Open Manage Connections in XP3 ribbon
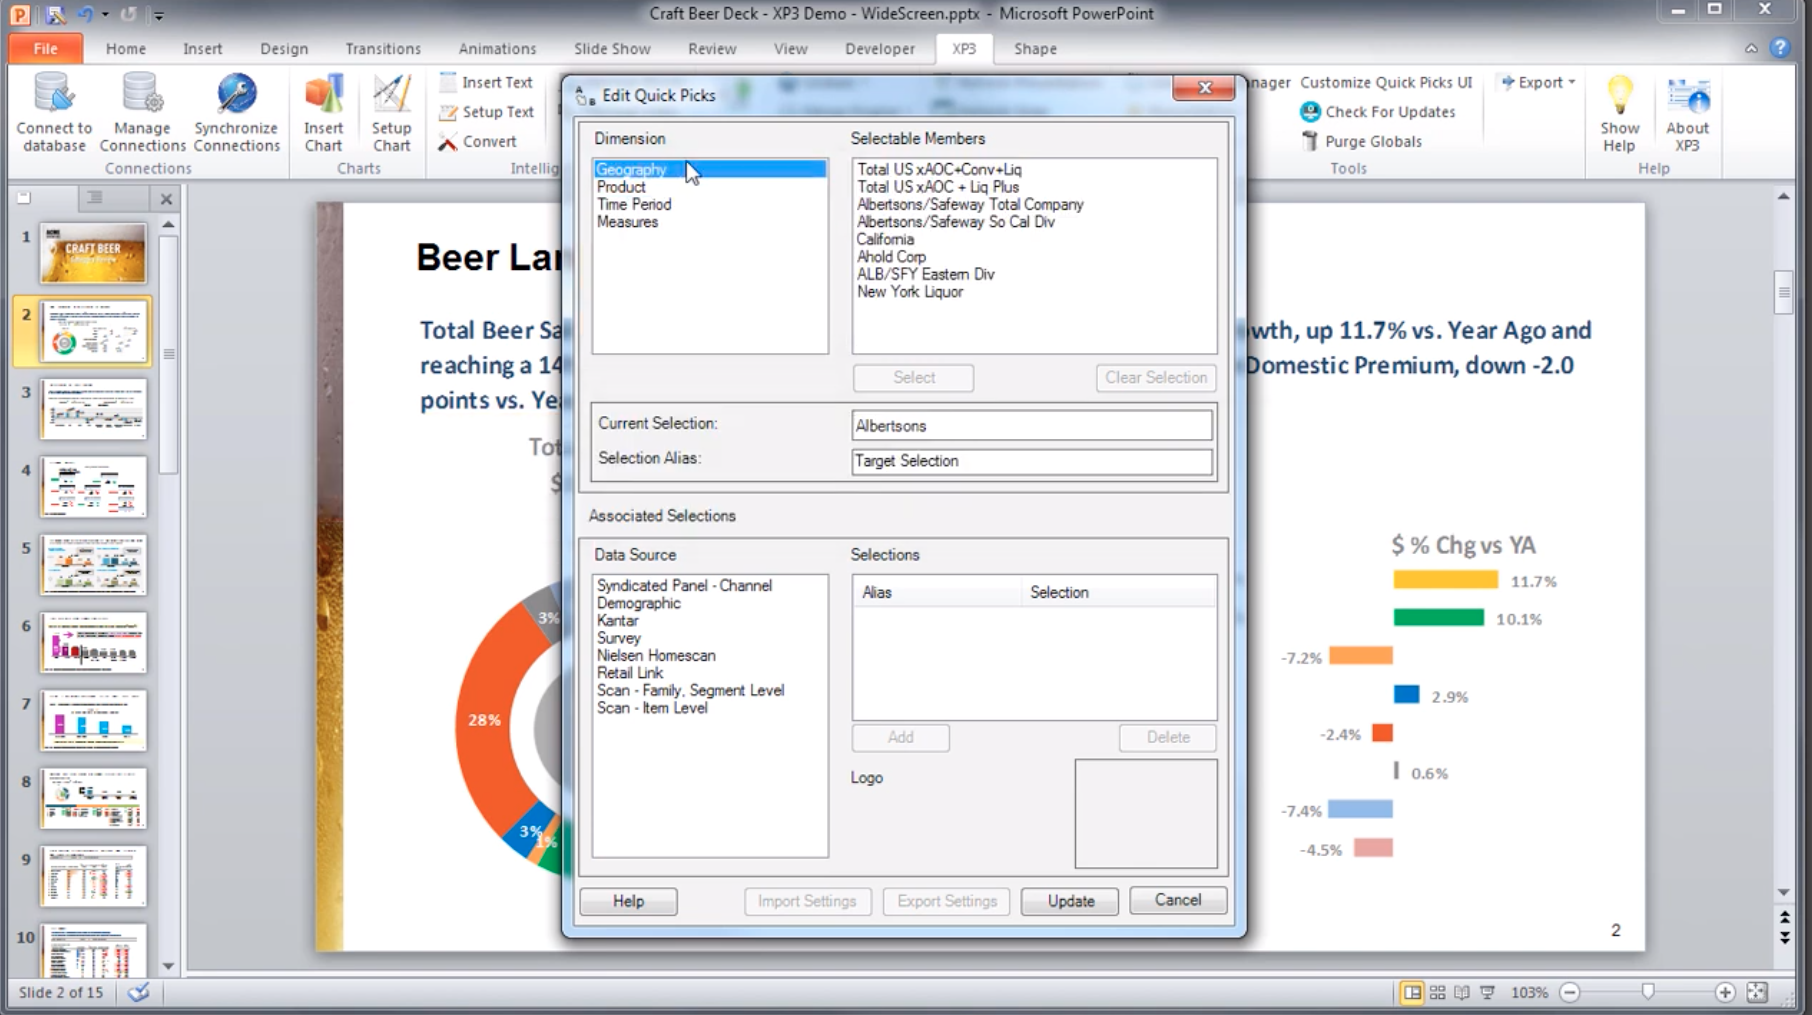The width and height of the screenshot is (1812, 1015). (x=142, y=112)
